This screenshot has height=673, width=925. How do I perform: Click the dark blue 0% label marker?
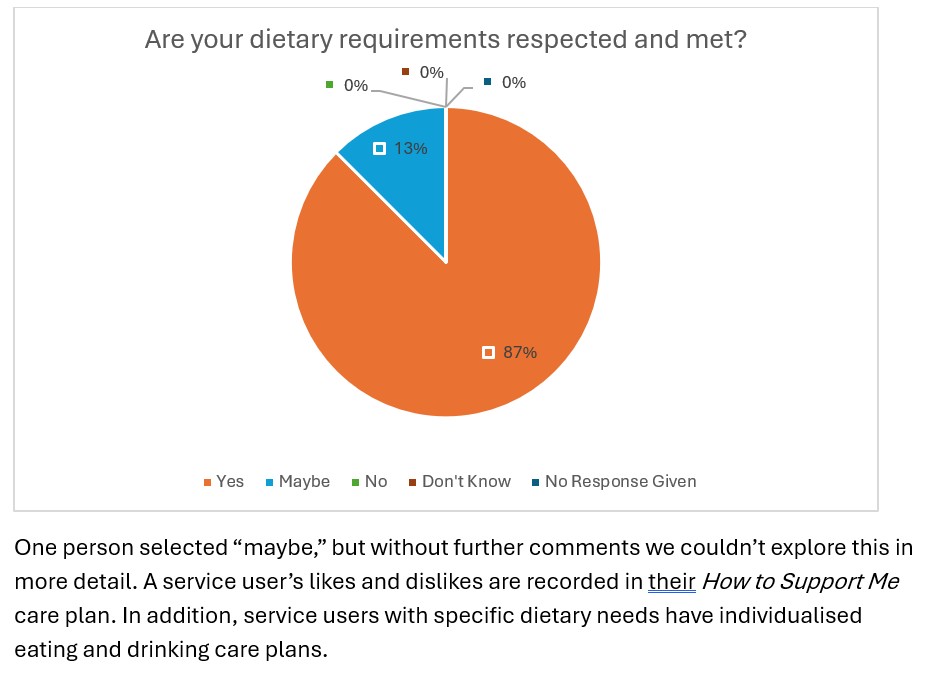pyautogui.click(x=487, y=82)
